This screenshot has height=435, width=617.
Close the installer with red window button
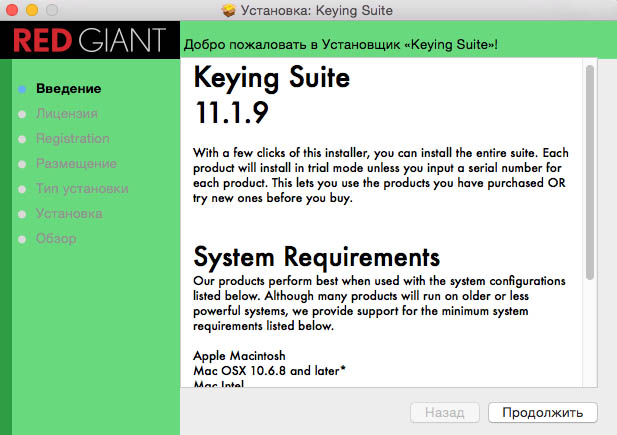tap(12, 10)
